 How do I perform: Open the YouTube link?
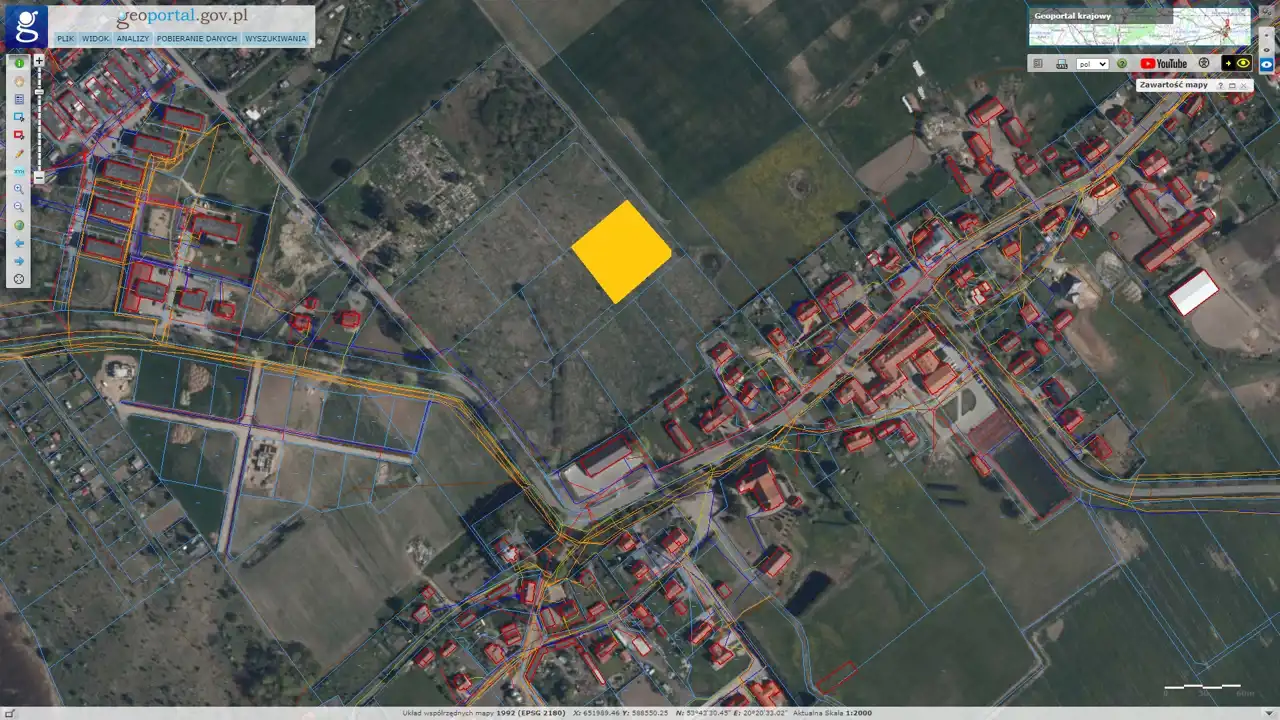[1163, 63]
